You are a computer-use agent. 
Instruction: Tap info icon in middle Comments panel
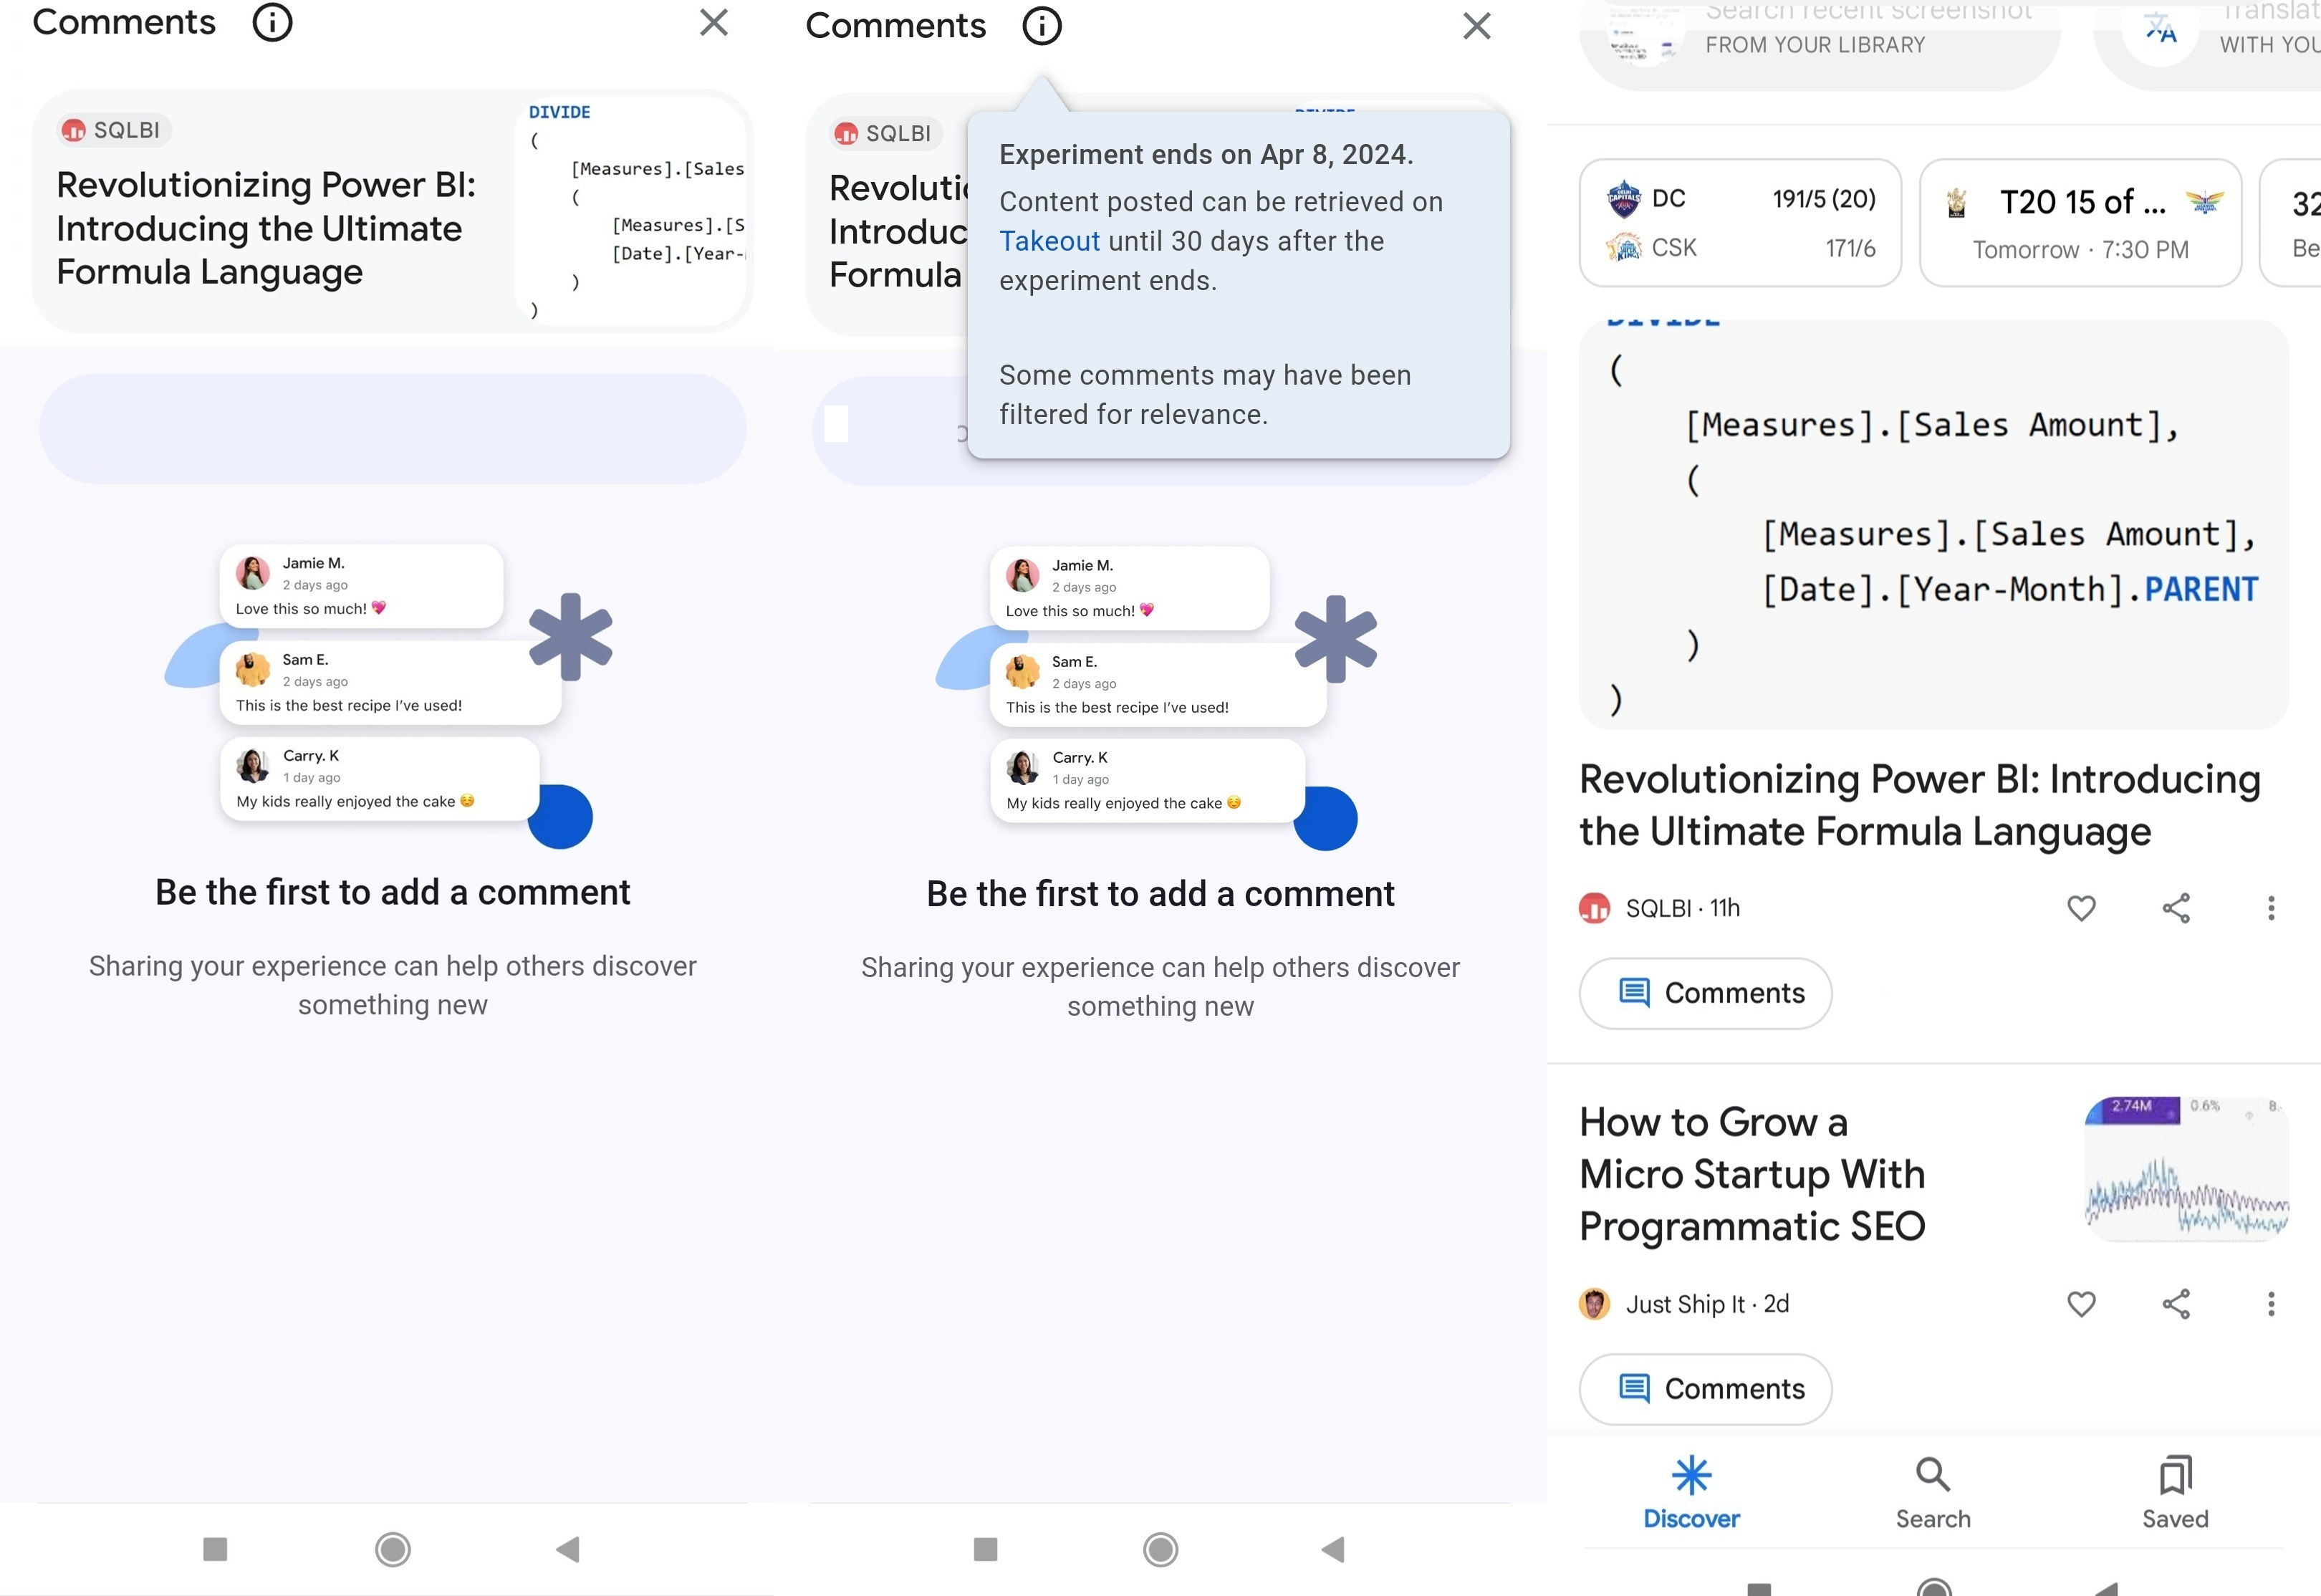click(1042, 26)
